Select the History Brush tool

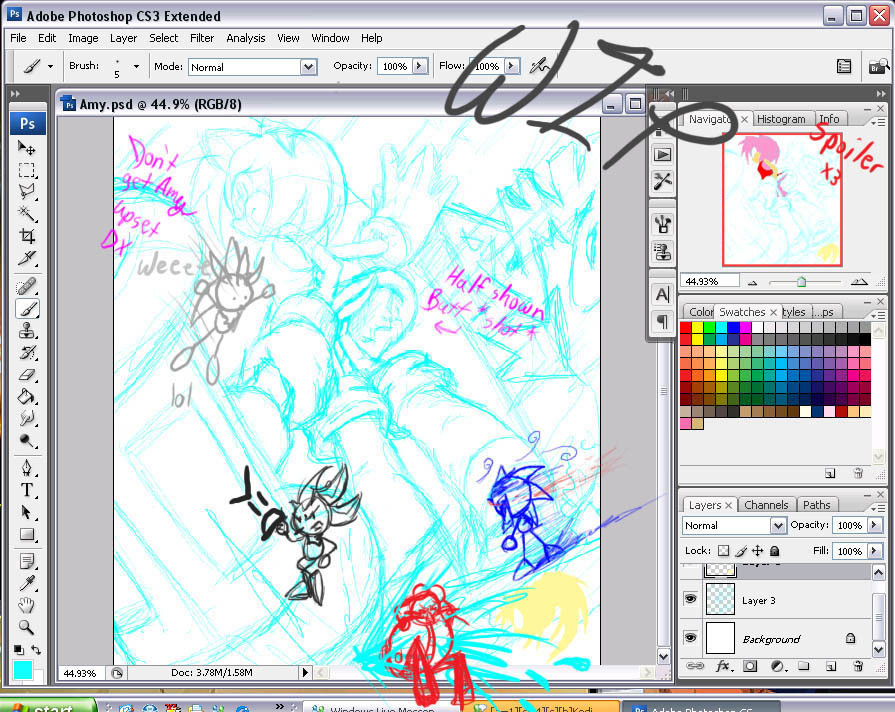(26, 352)
